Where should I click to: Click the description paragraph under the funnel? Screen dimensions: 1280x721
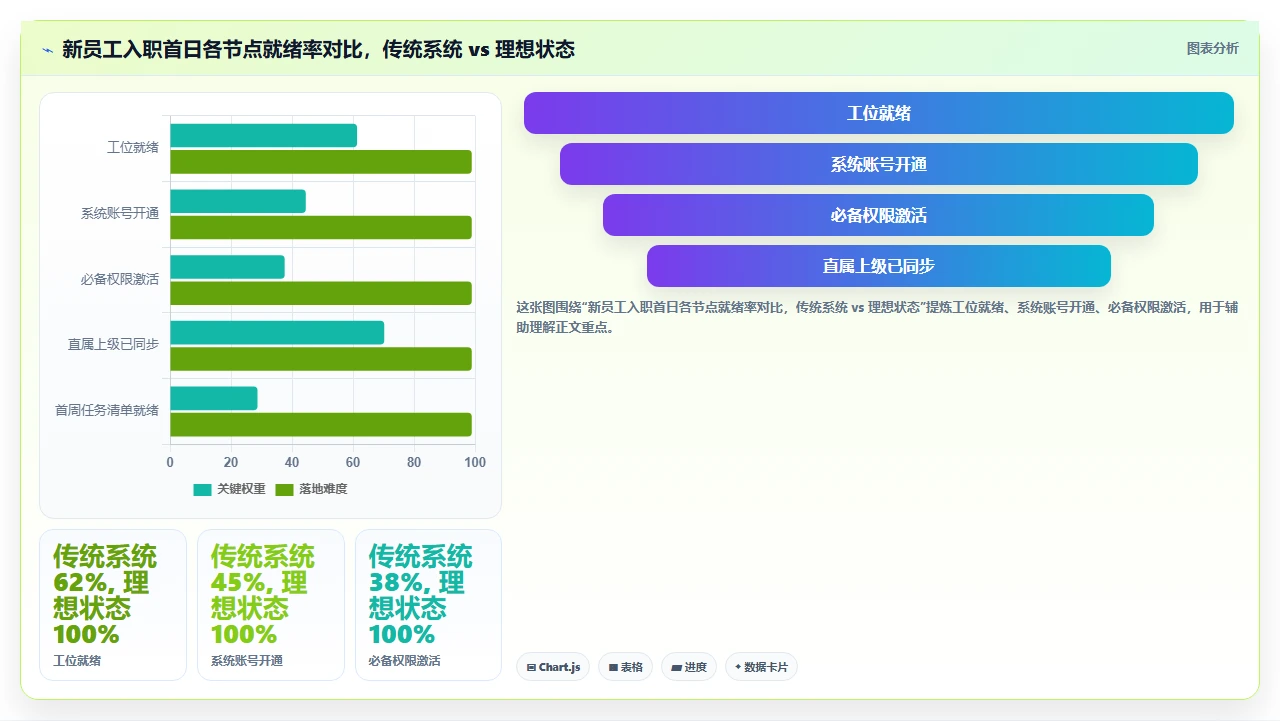click(x=877, y=317)
